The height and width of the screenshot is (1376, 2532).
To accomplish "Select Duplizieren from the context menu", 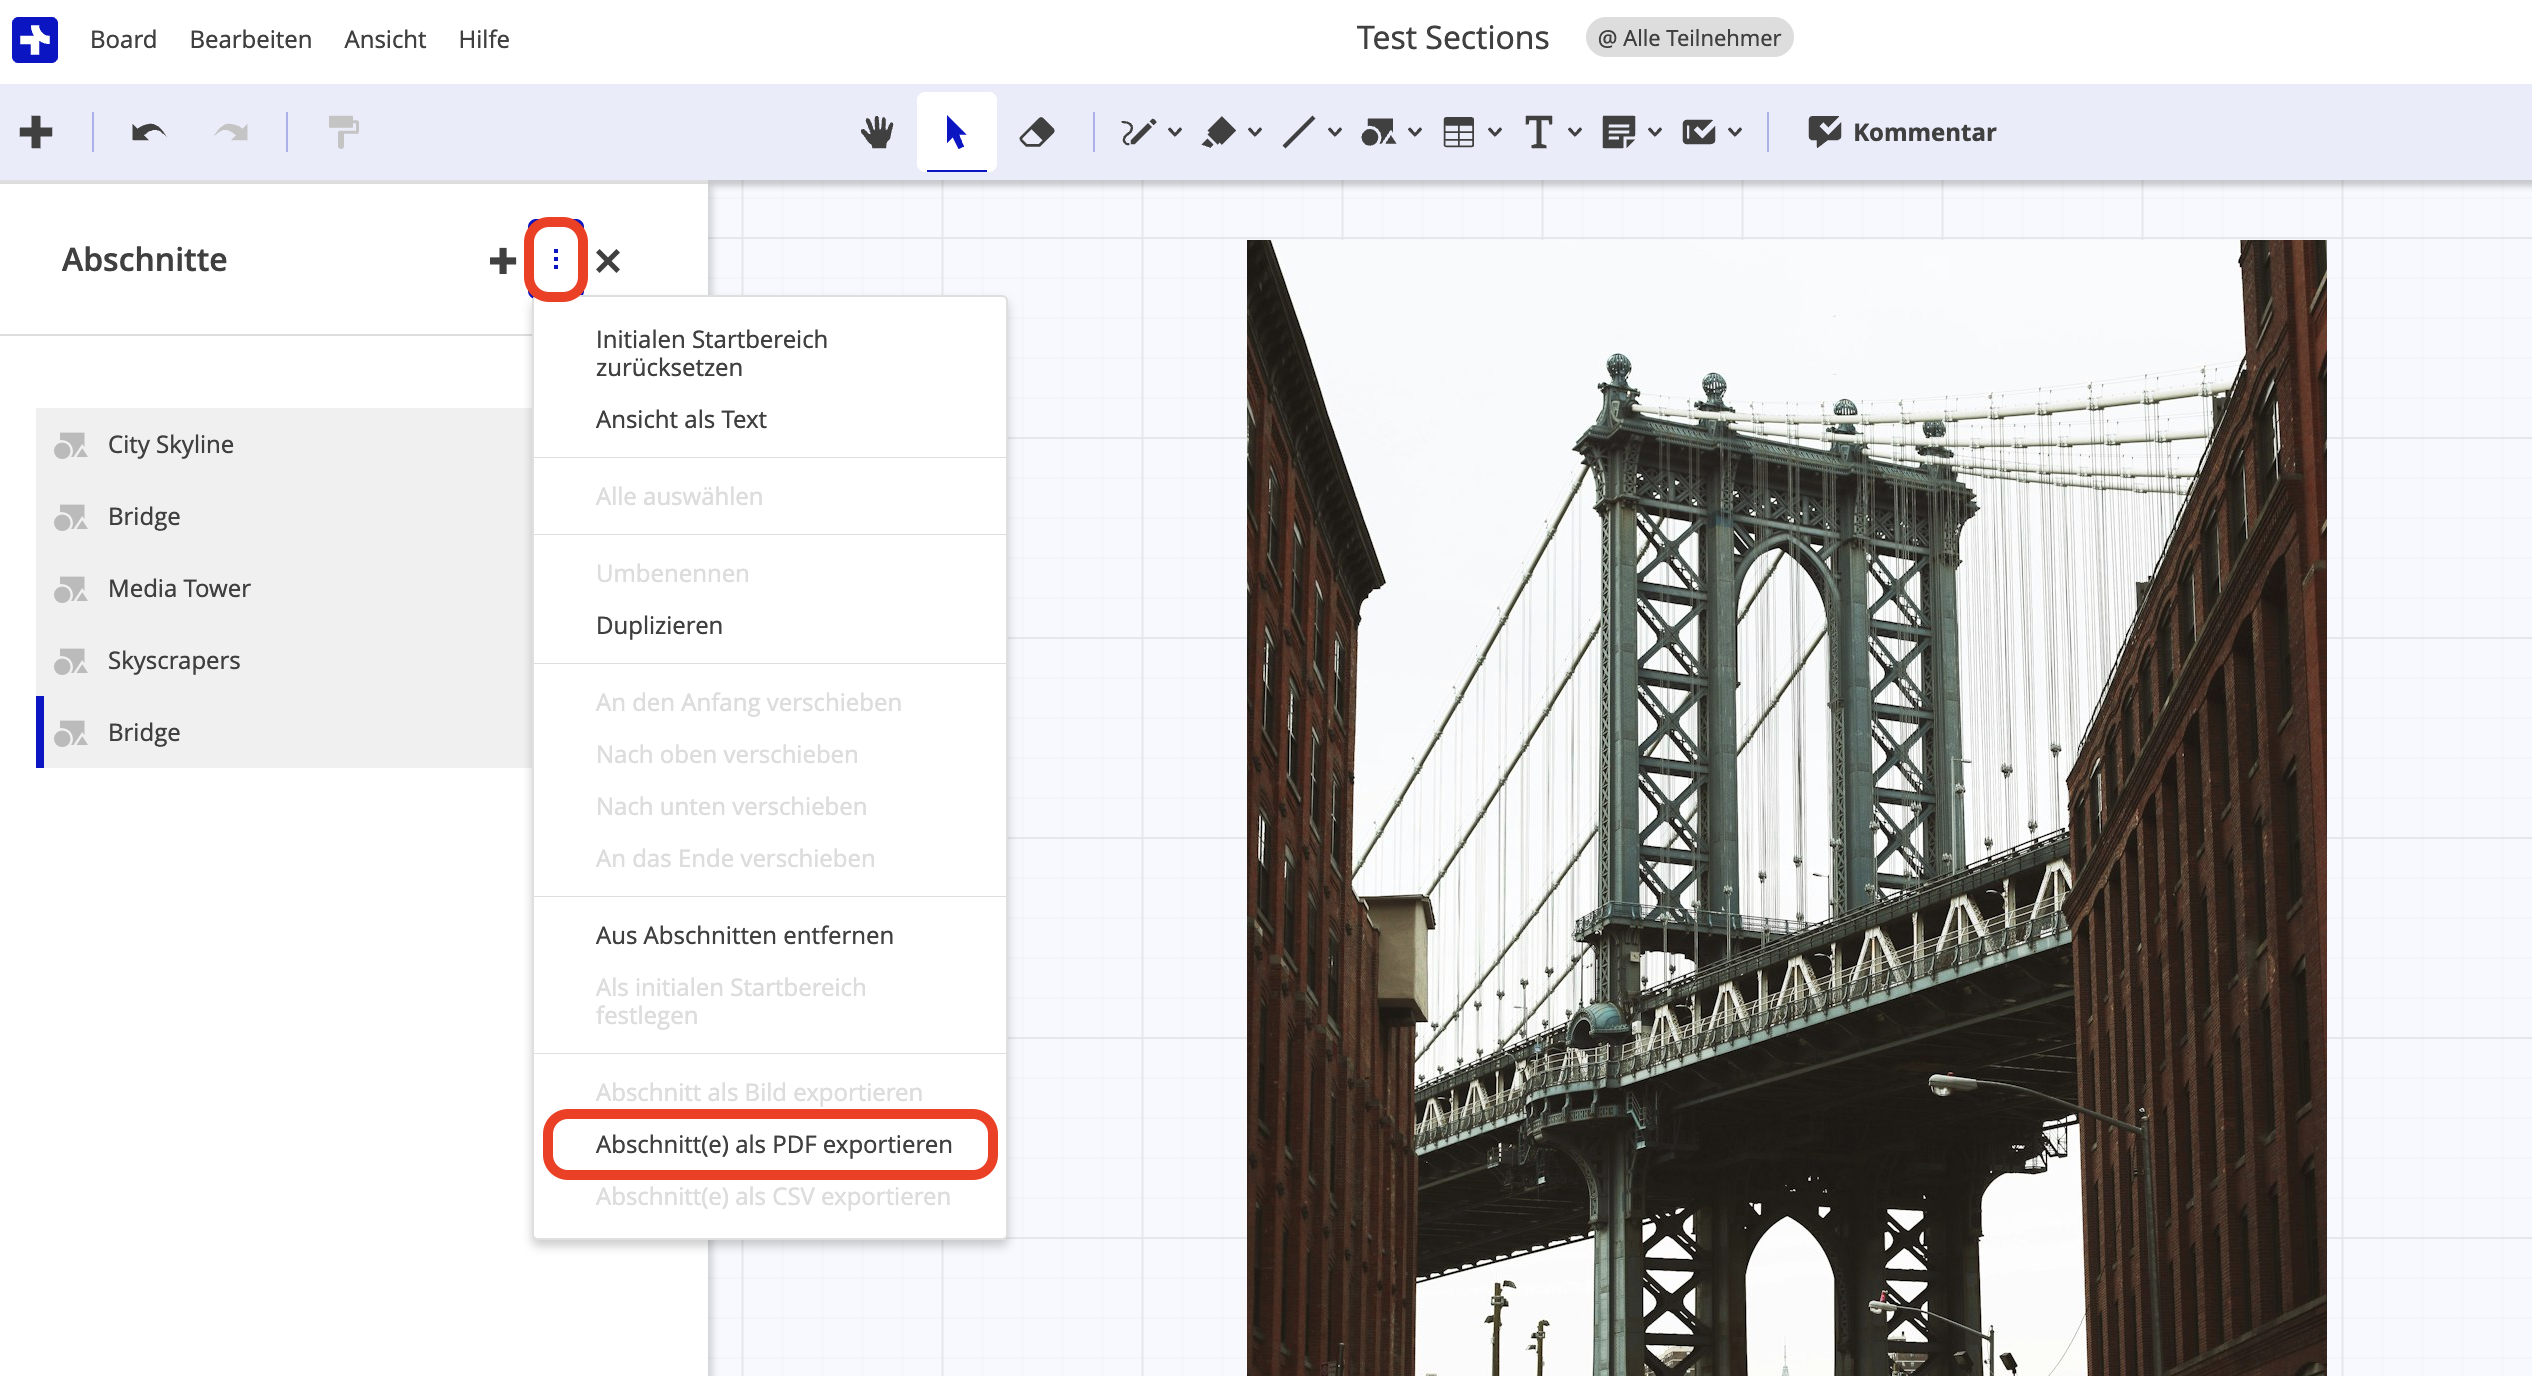I will point(659,625).
